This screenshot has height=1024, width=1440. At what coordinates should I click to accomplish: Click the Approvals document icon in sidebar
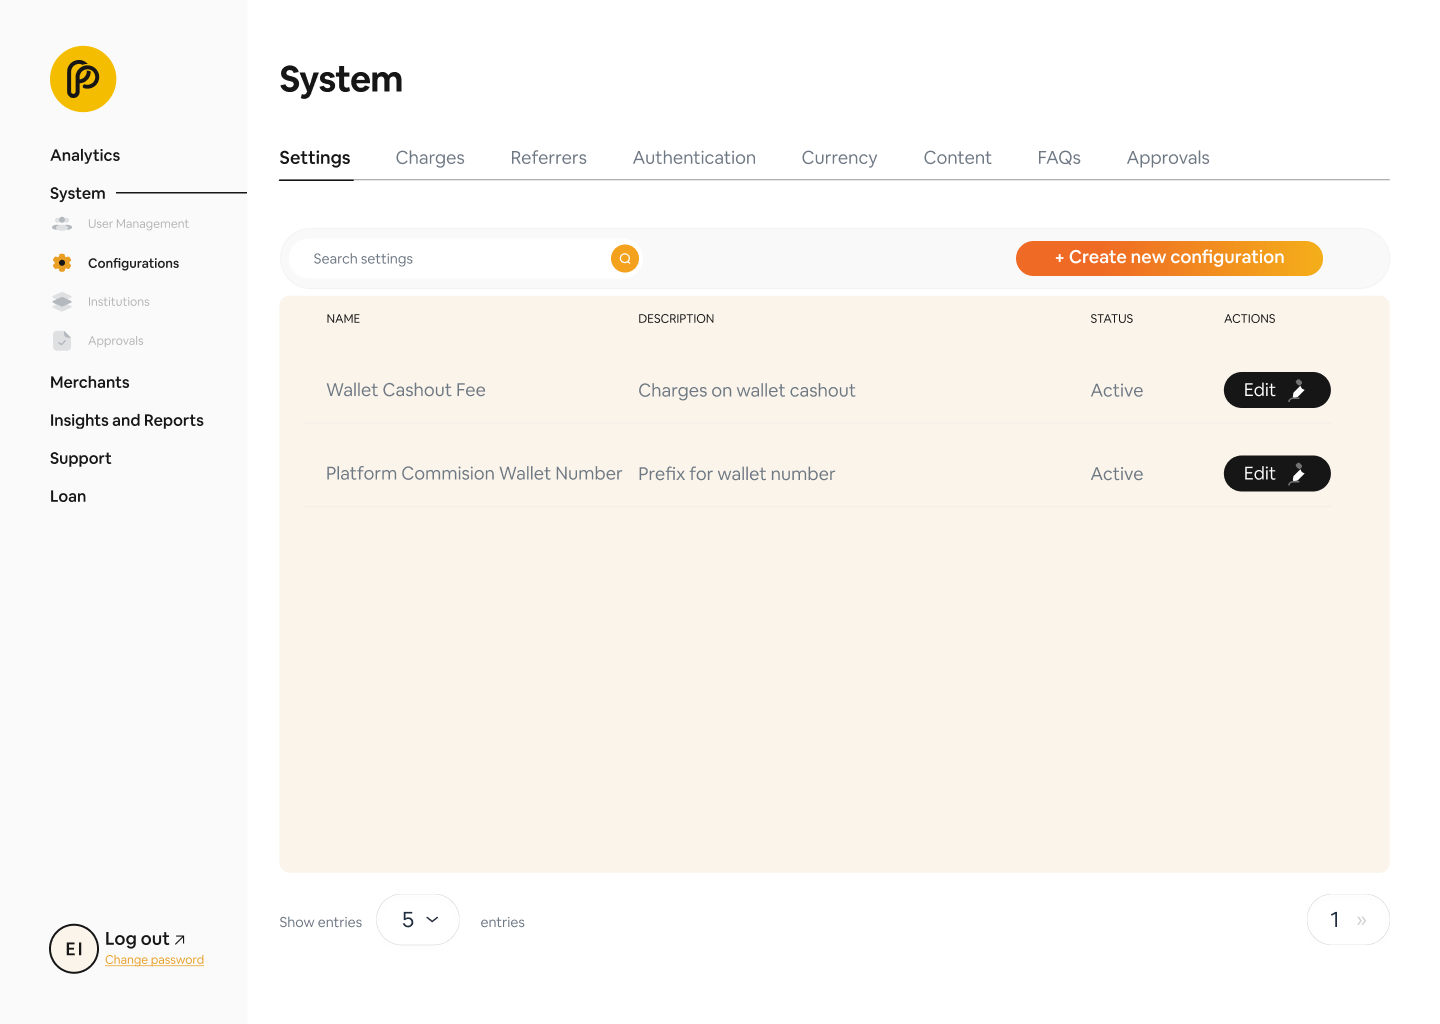[x=62, y=341]
